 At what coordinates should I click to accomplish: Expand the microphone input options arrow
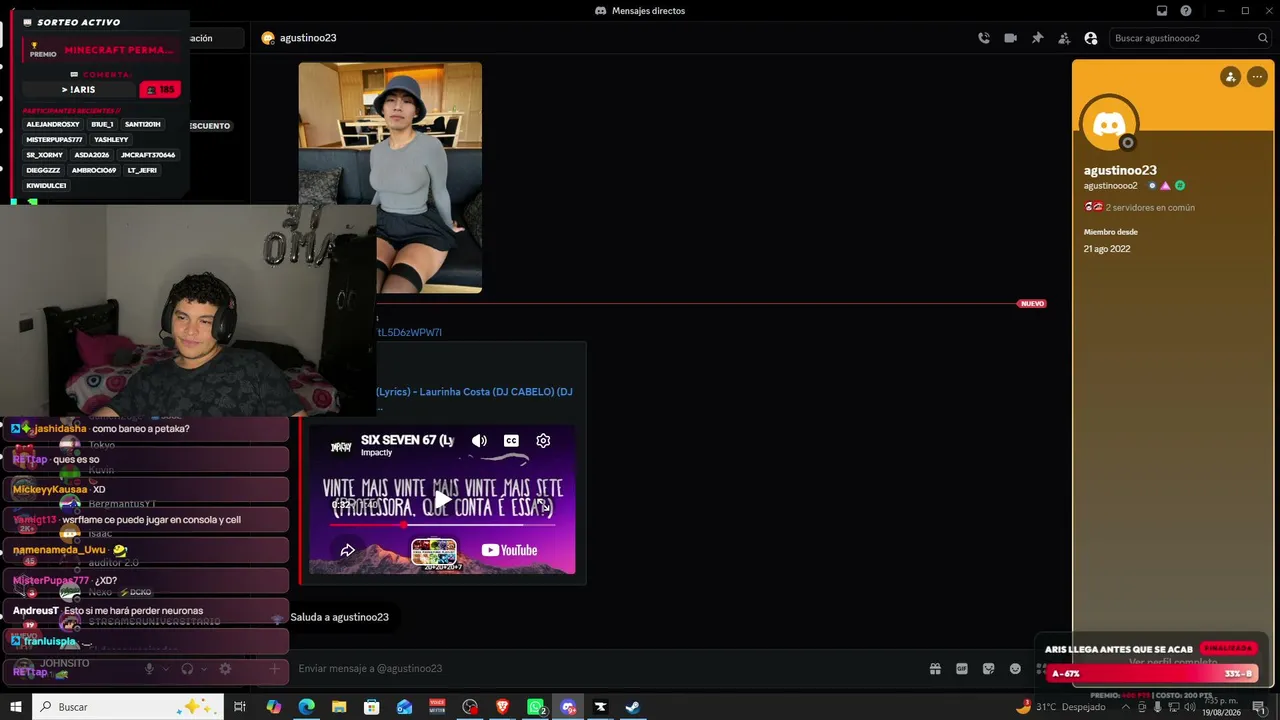(x=165, y=669)
